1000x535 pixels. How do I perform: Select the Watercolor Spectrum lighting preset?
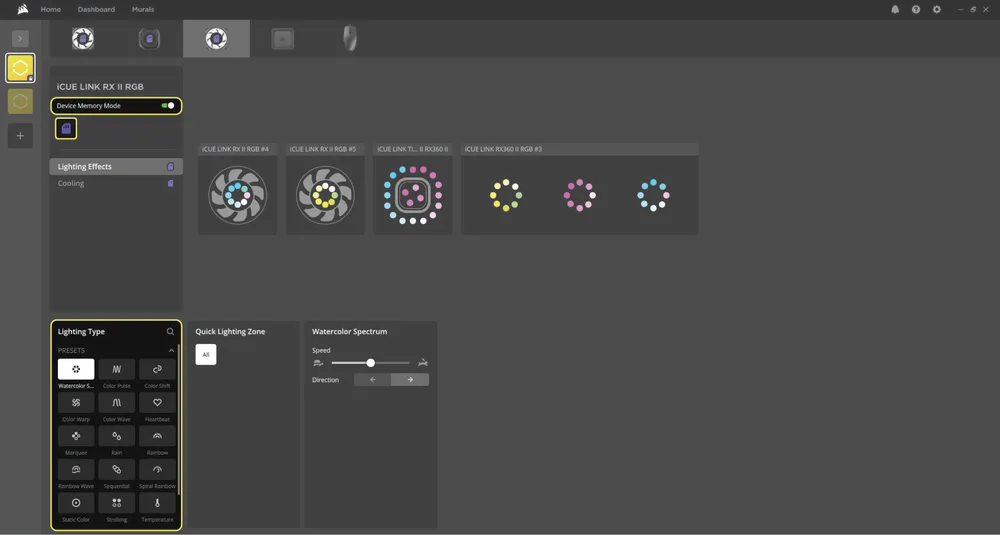coord(76,369)
